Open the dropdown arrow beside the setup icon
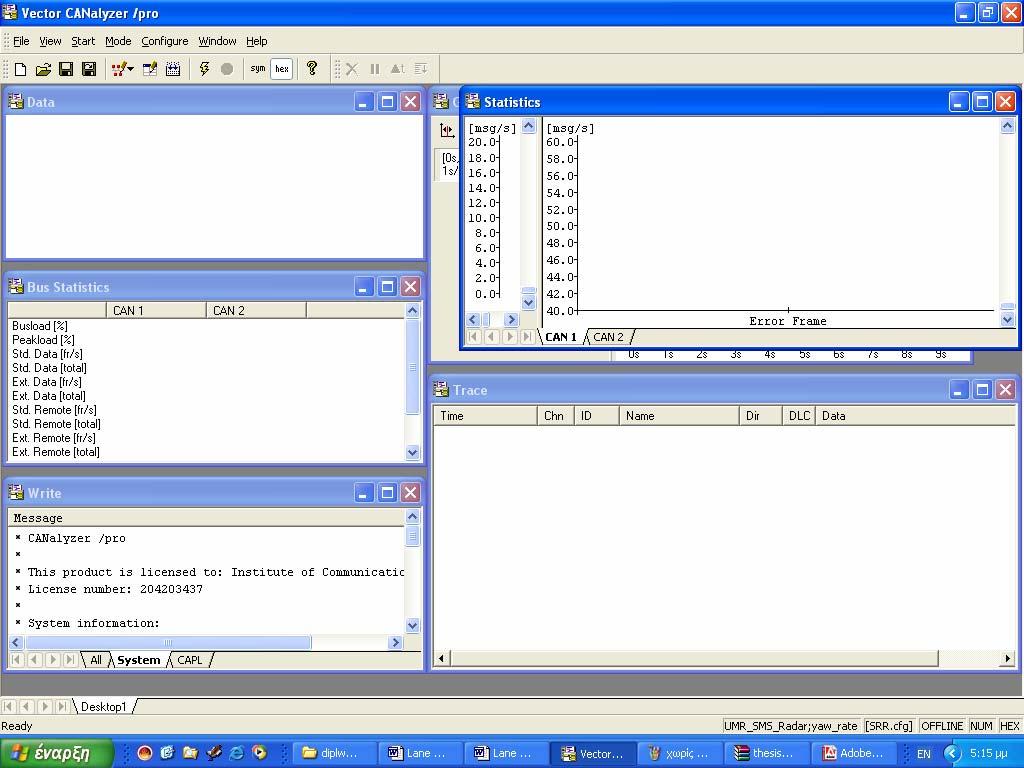 (x=131, y=69)
